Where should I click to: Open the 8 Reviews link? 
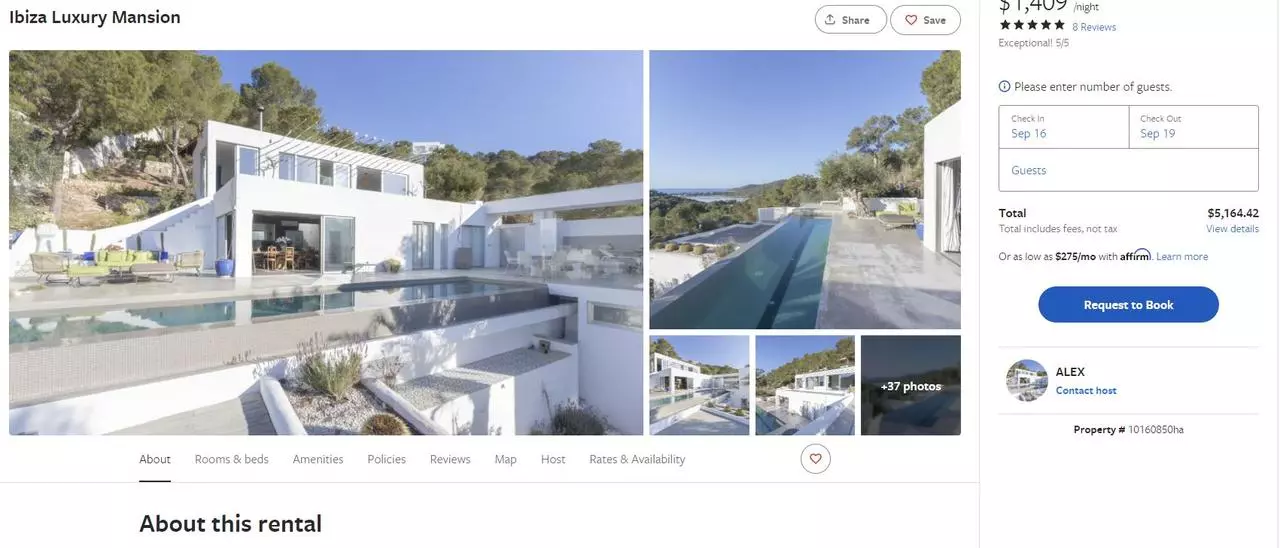point(1094,27)
